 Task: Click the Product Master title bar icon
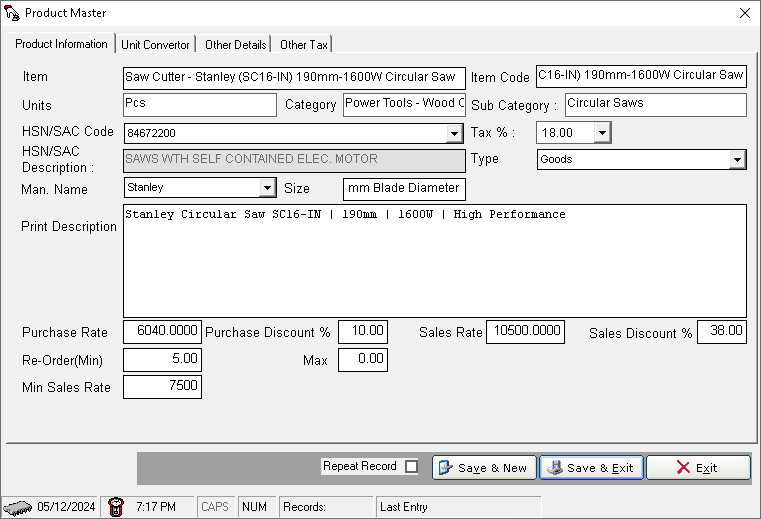point(12,13)
